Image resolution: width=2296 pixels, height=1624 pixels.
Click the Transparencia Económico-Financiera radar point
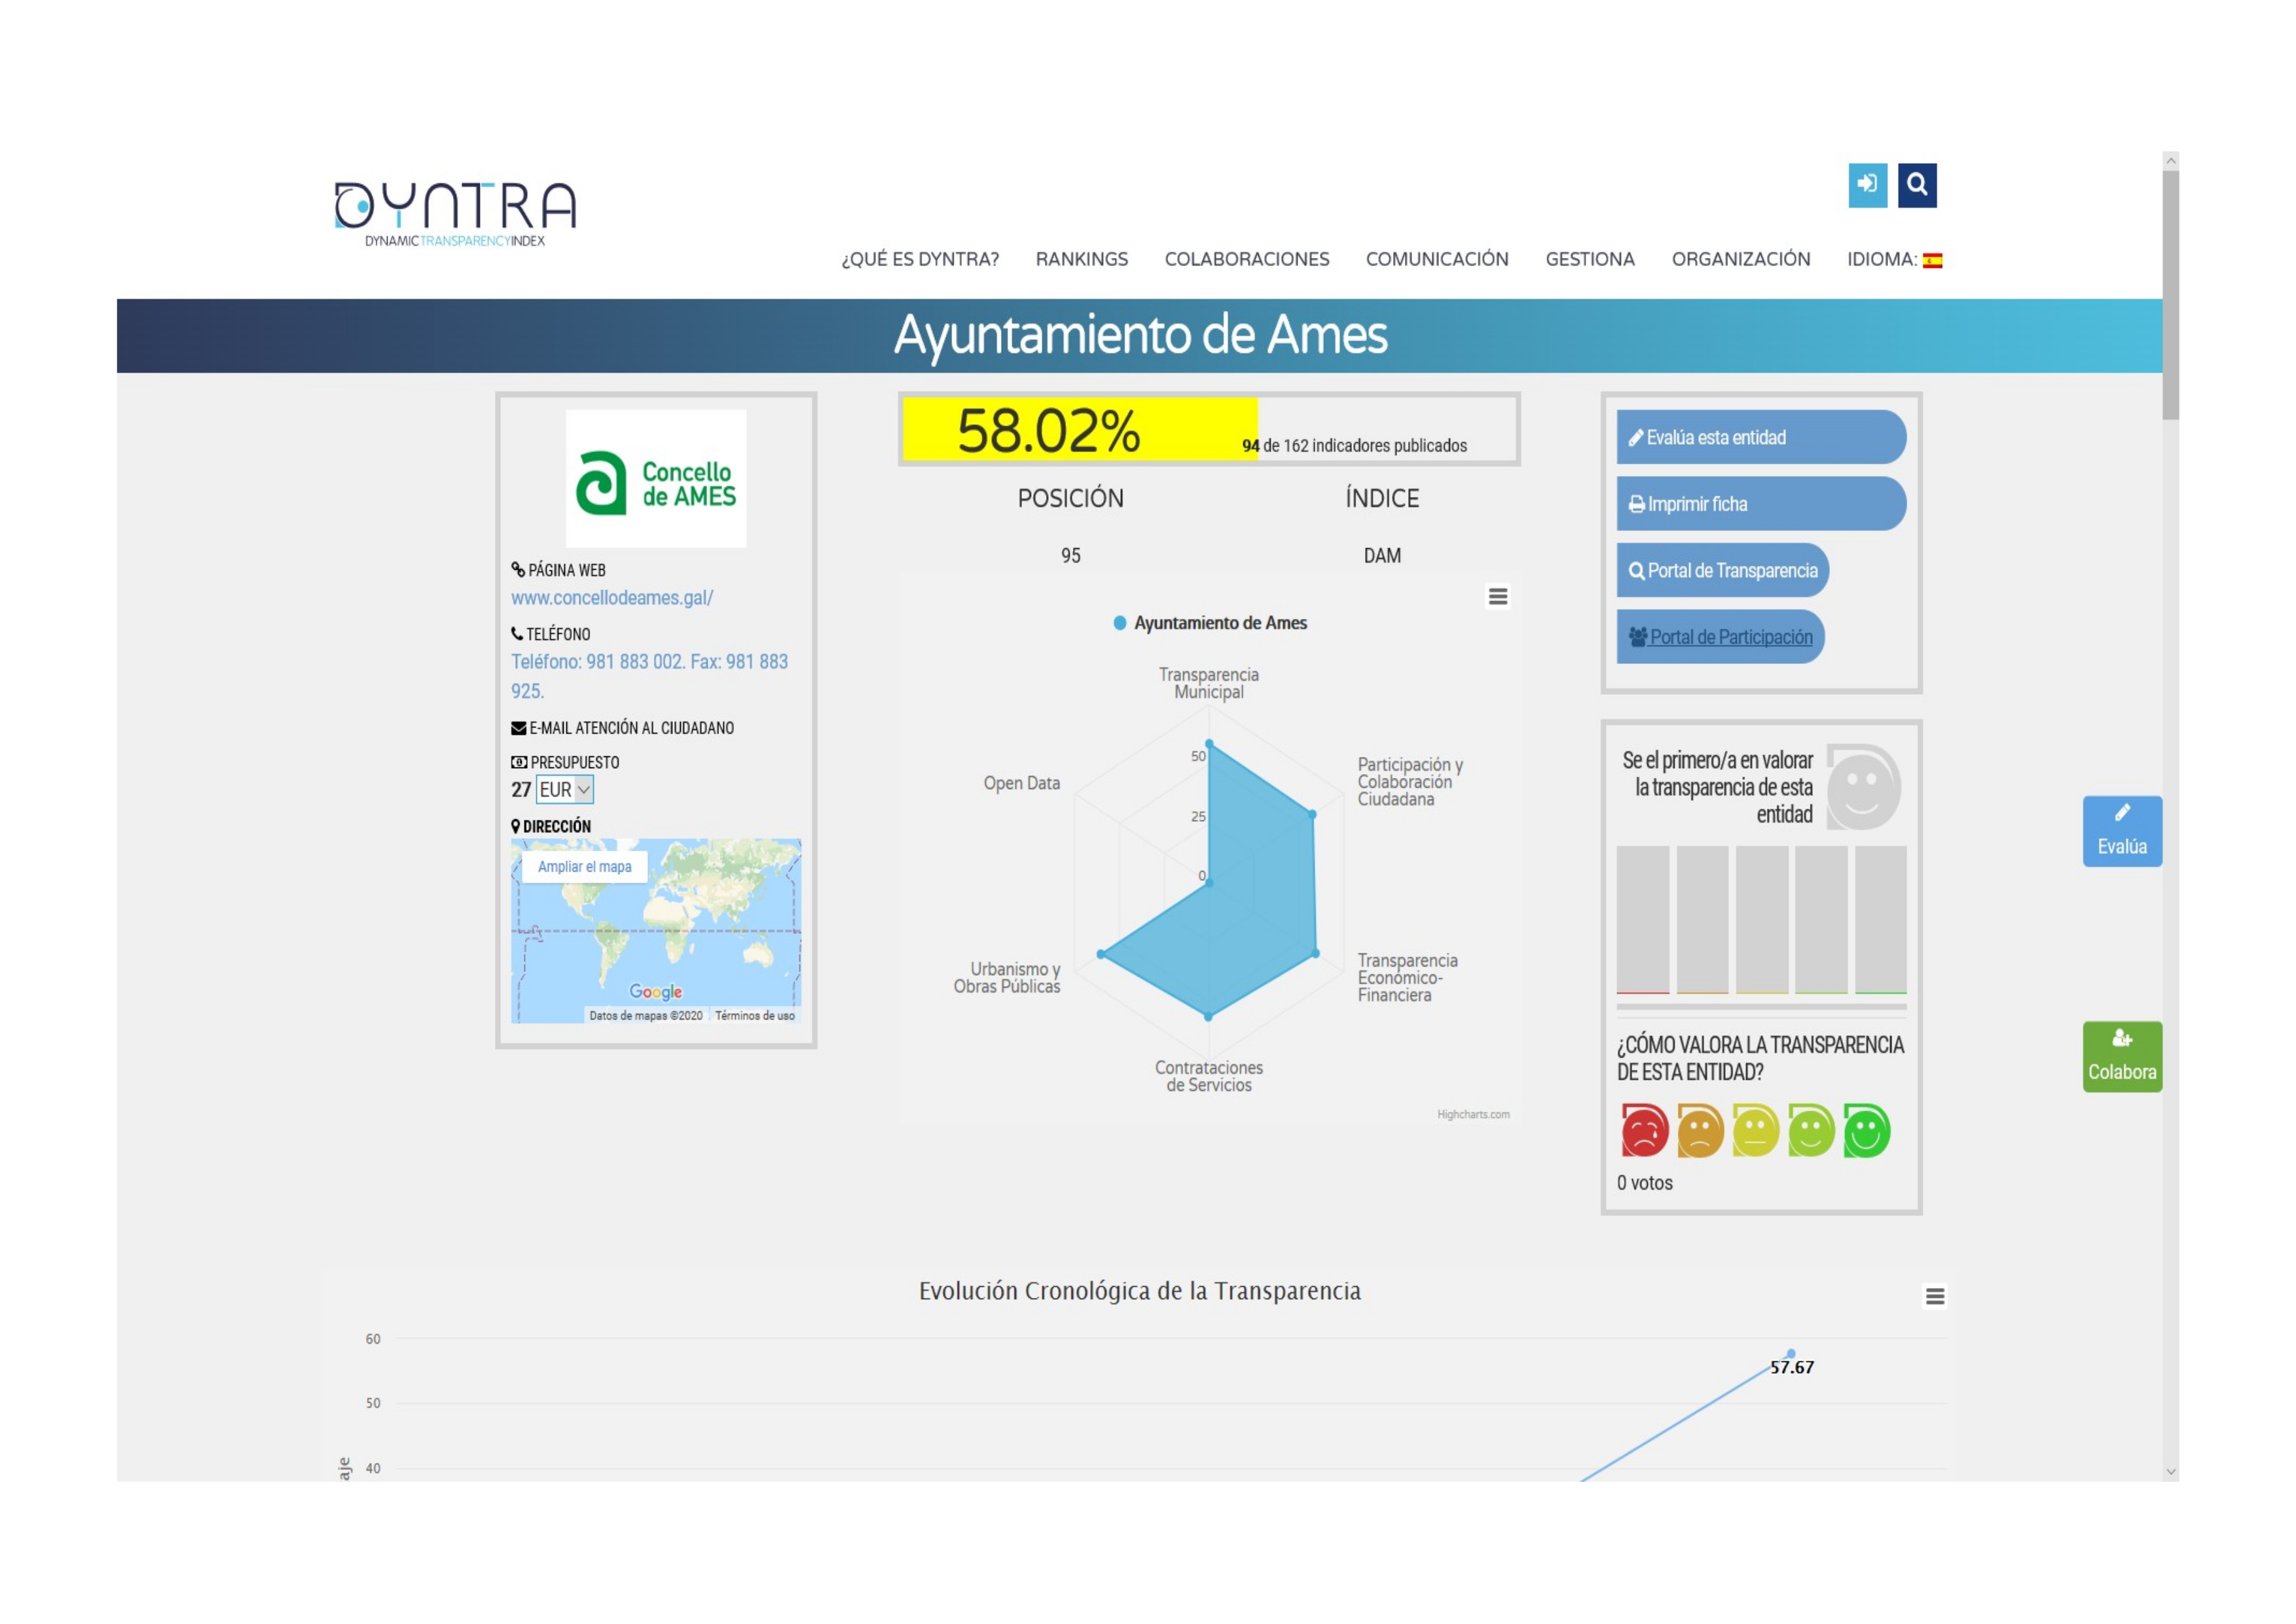point(1315,953)
